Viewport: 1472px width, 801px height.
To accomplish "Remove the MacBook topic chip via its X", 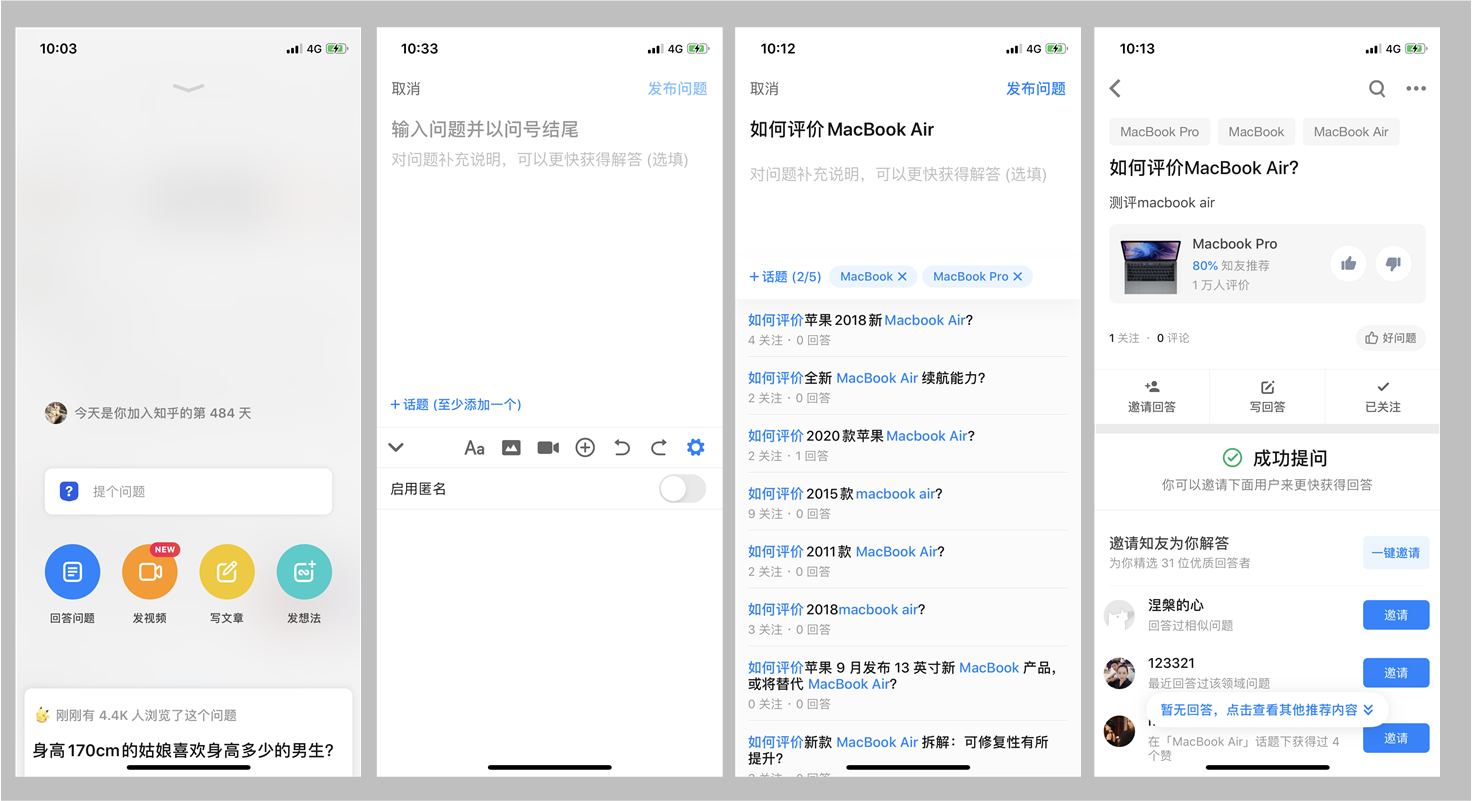I will (x=902, y=277).
